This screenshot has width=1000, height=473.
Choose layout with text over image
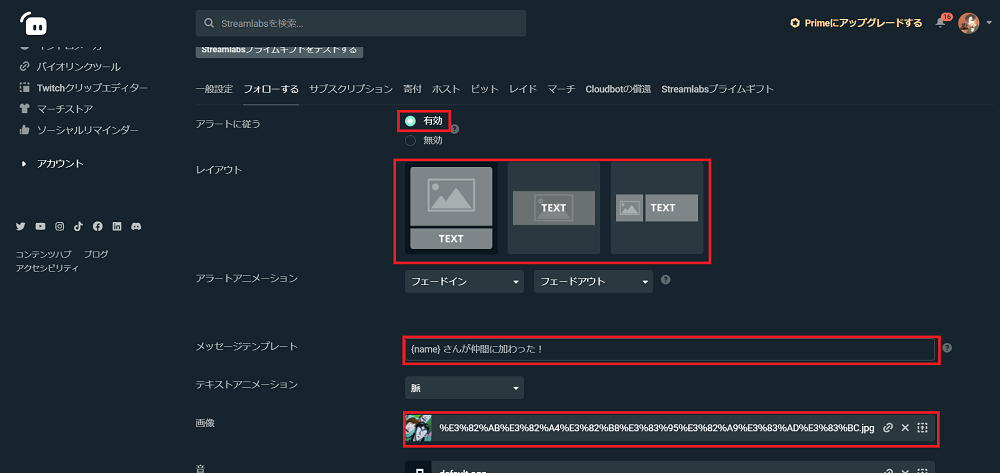(554, 208)
